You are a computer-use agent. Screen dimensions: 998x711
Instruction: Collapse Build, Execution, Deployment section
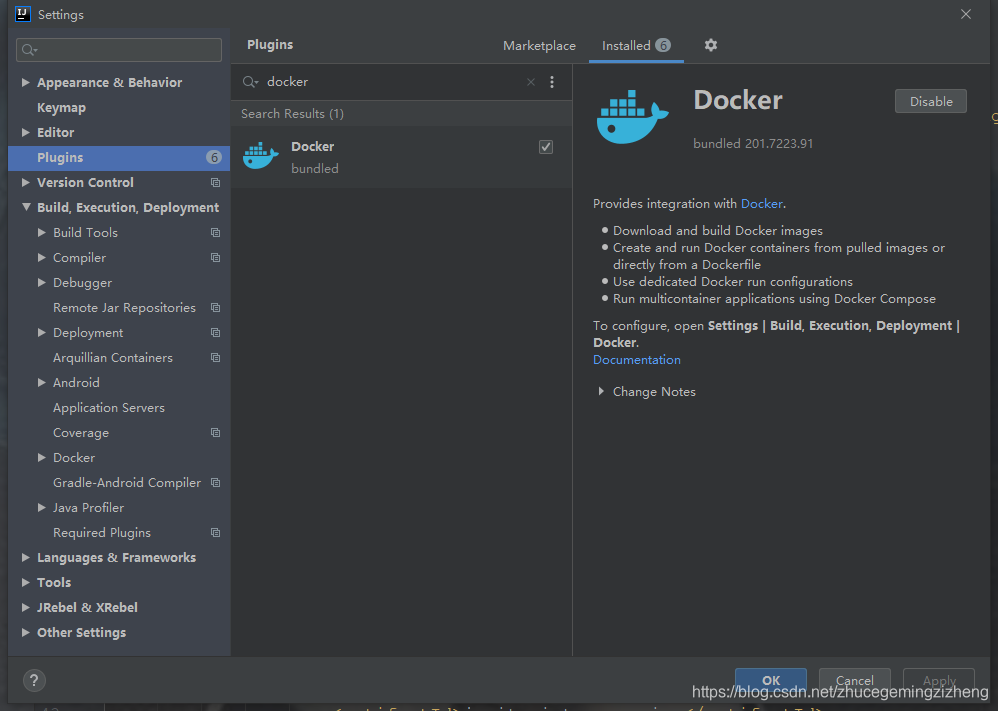25,208
